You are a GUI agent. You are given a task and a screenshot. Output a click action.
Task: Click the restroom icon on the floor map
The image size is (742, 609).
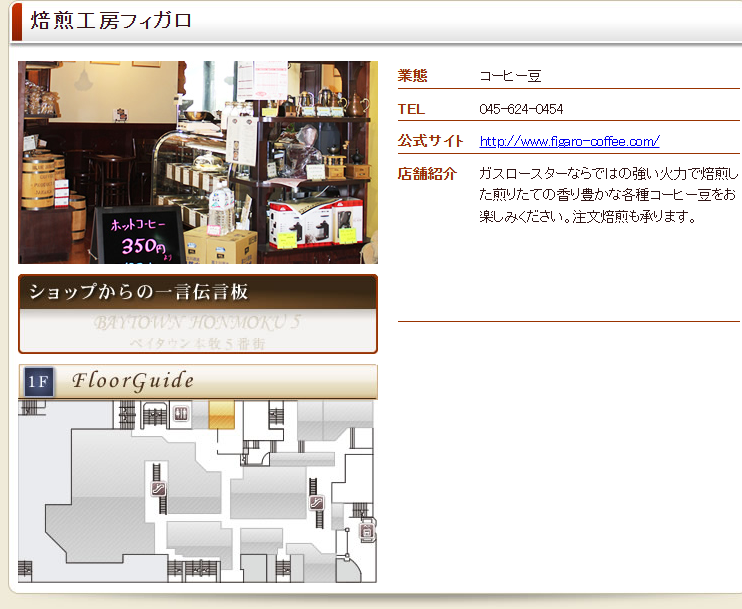tap(181, 412)
